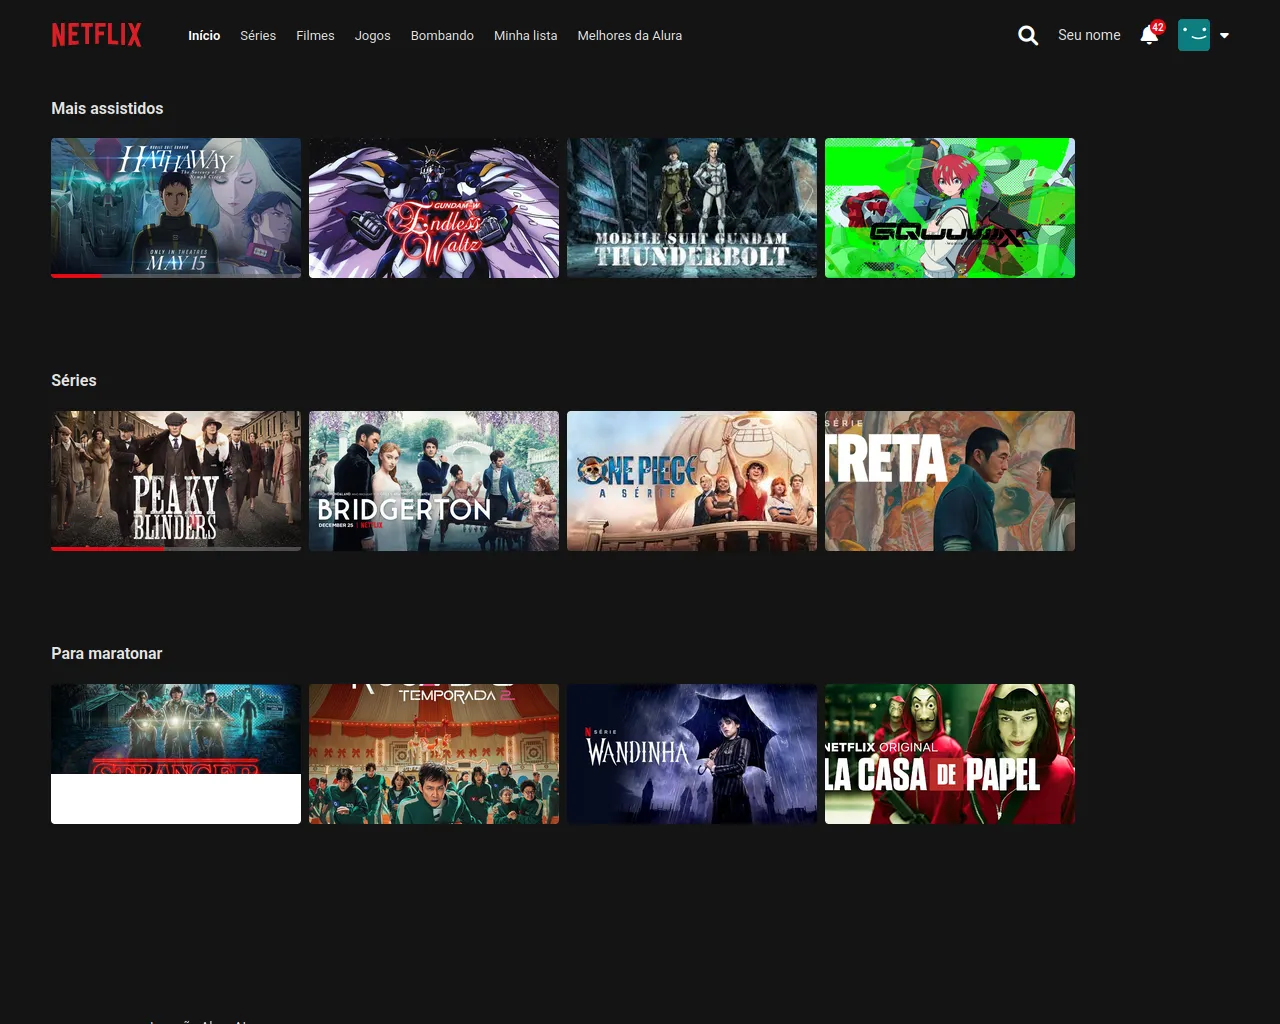Play Mobile Suit Gundam Thunderbolt
Viewport: 1280px width, 1024px height.
pos(692,208)
